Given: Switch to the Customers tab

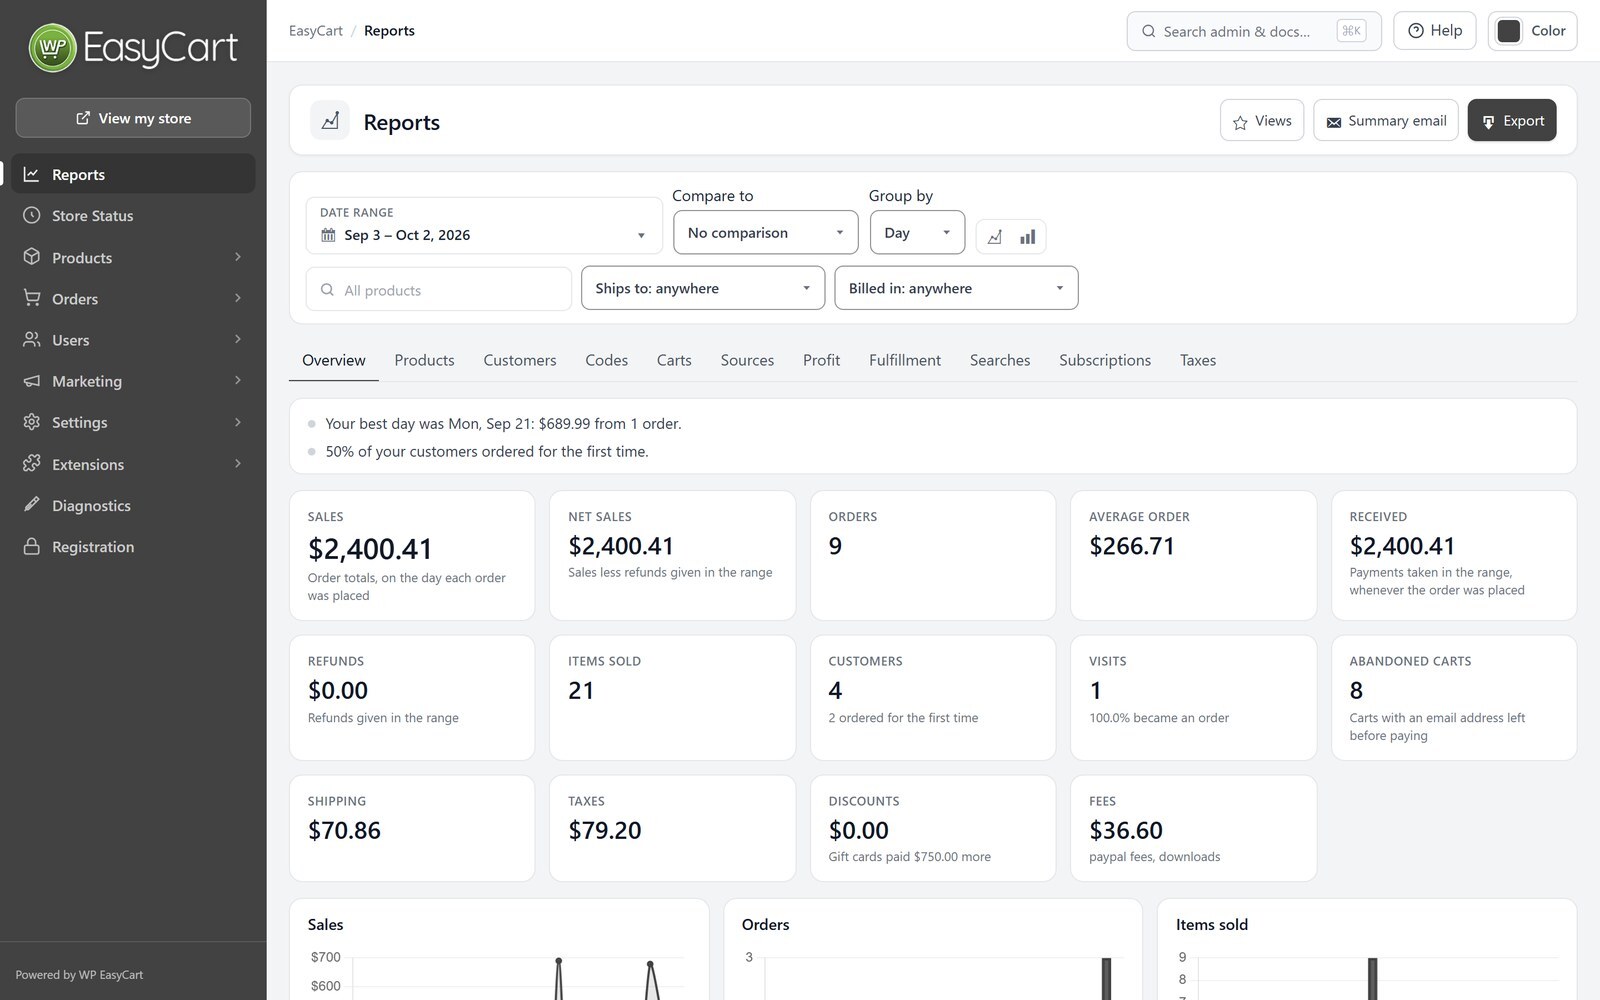Looking at the screenshot, I should (x=520, y=360).
